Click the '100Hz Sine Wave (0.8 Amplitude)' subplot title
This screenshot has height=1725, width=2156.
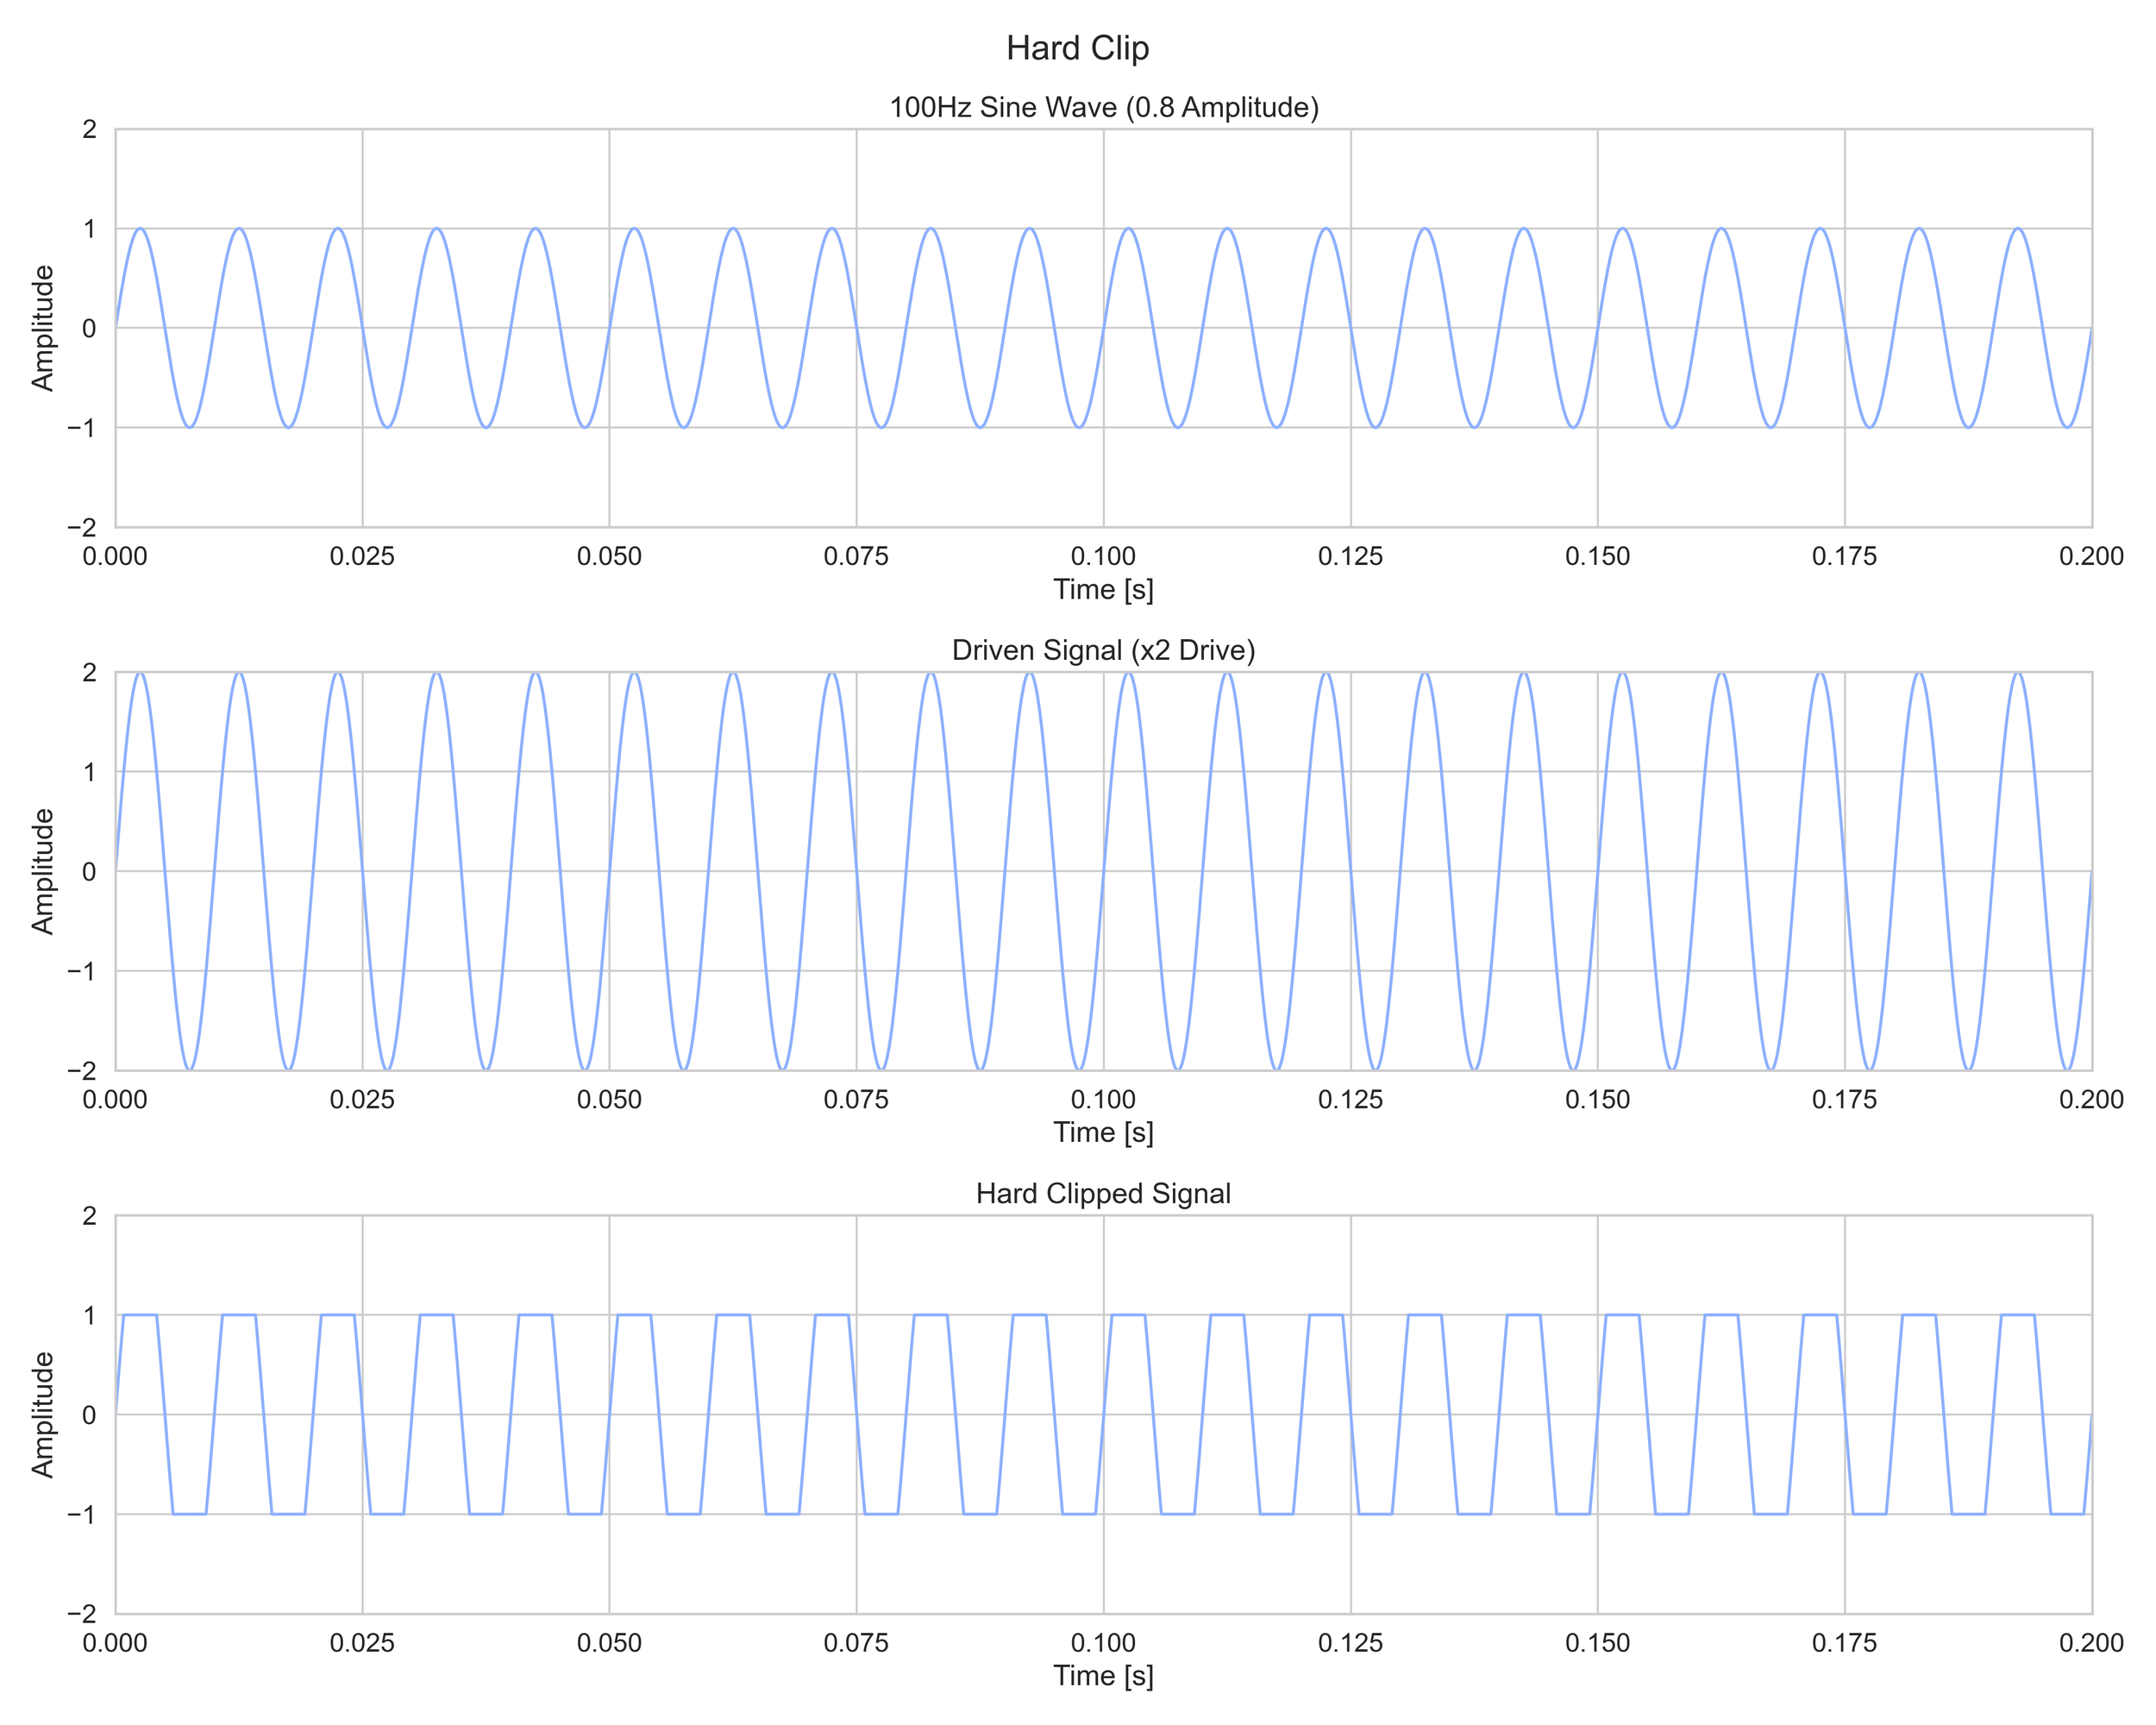[1103, 107]
